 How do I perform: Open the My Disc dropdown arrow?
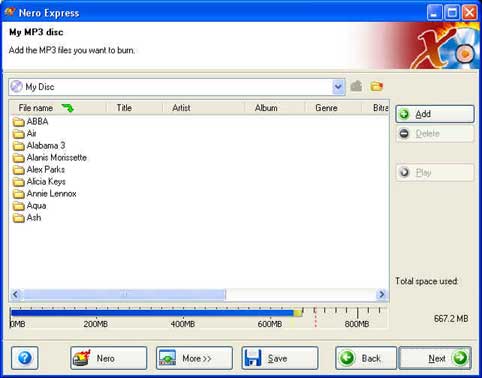point(338,87)
